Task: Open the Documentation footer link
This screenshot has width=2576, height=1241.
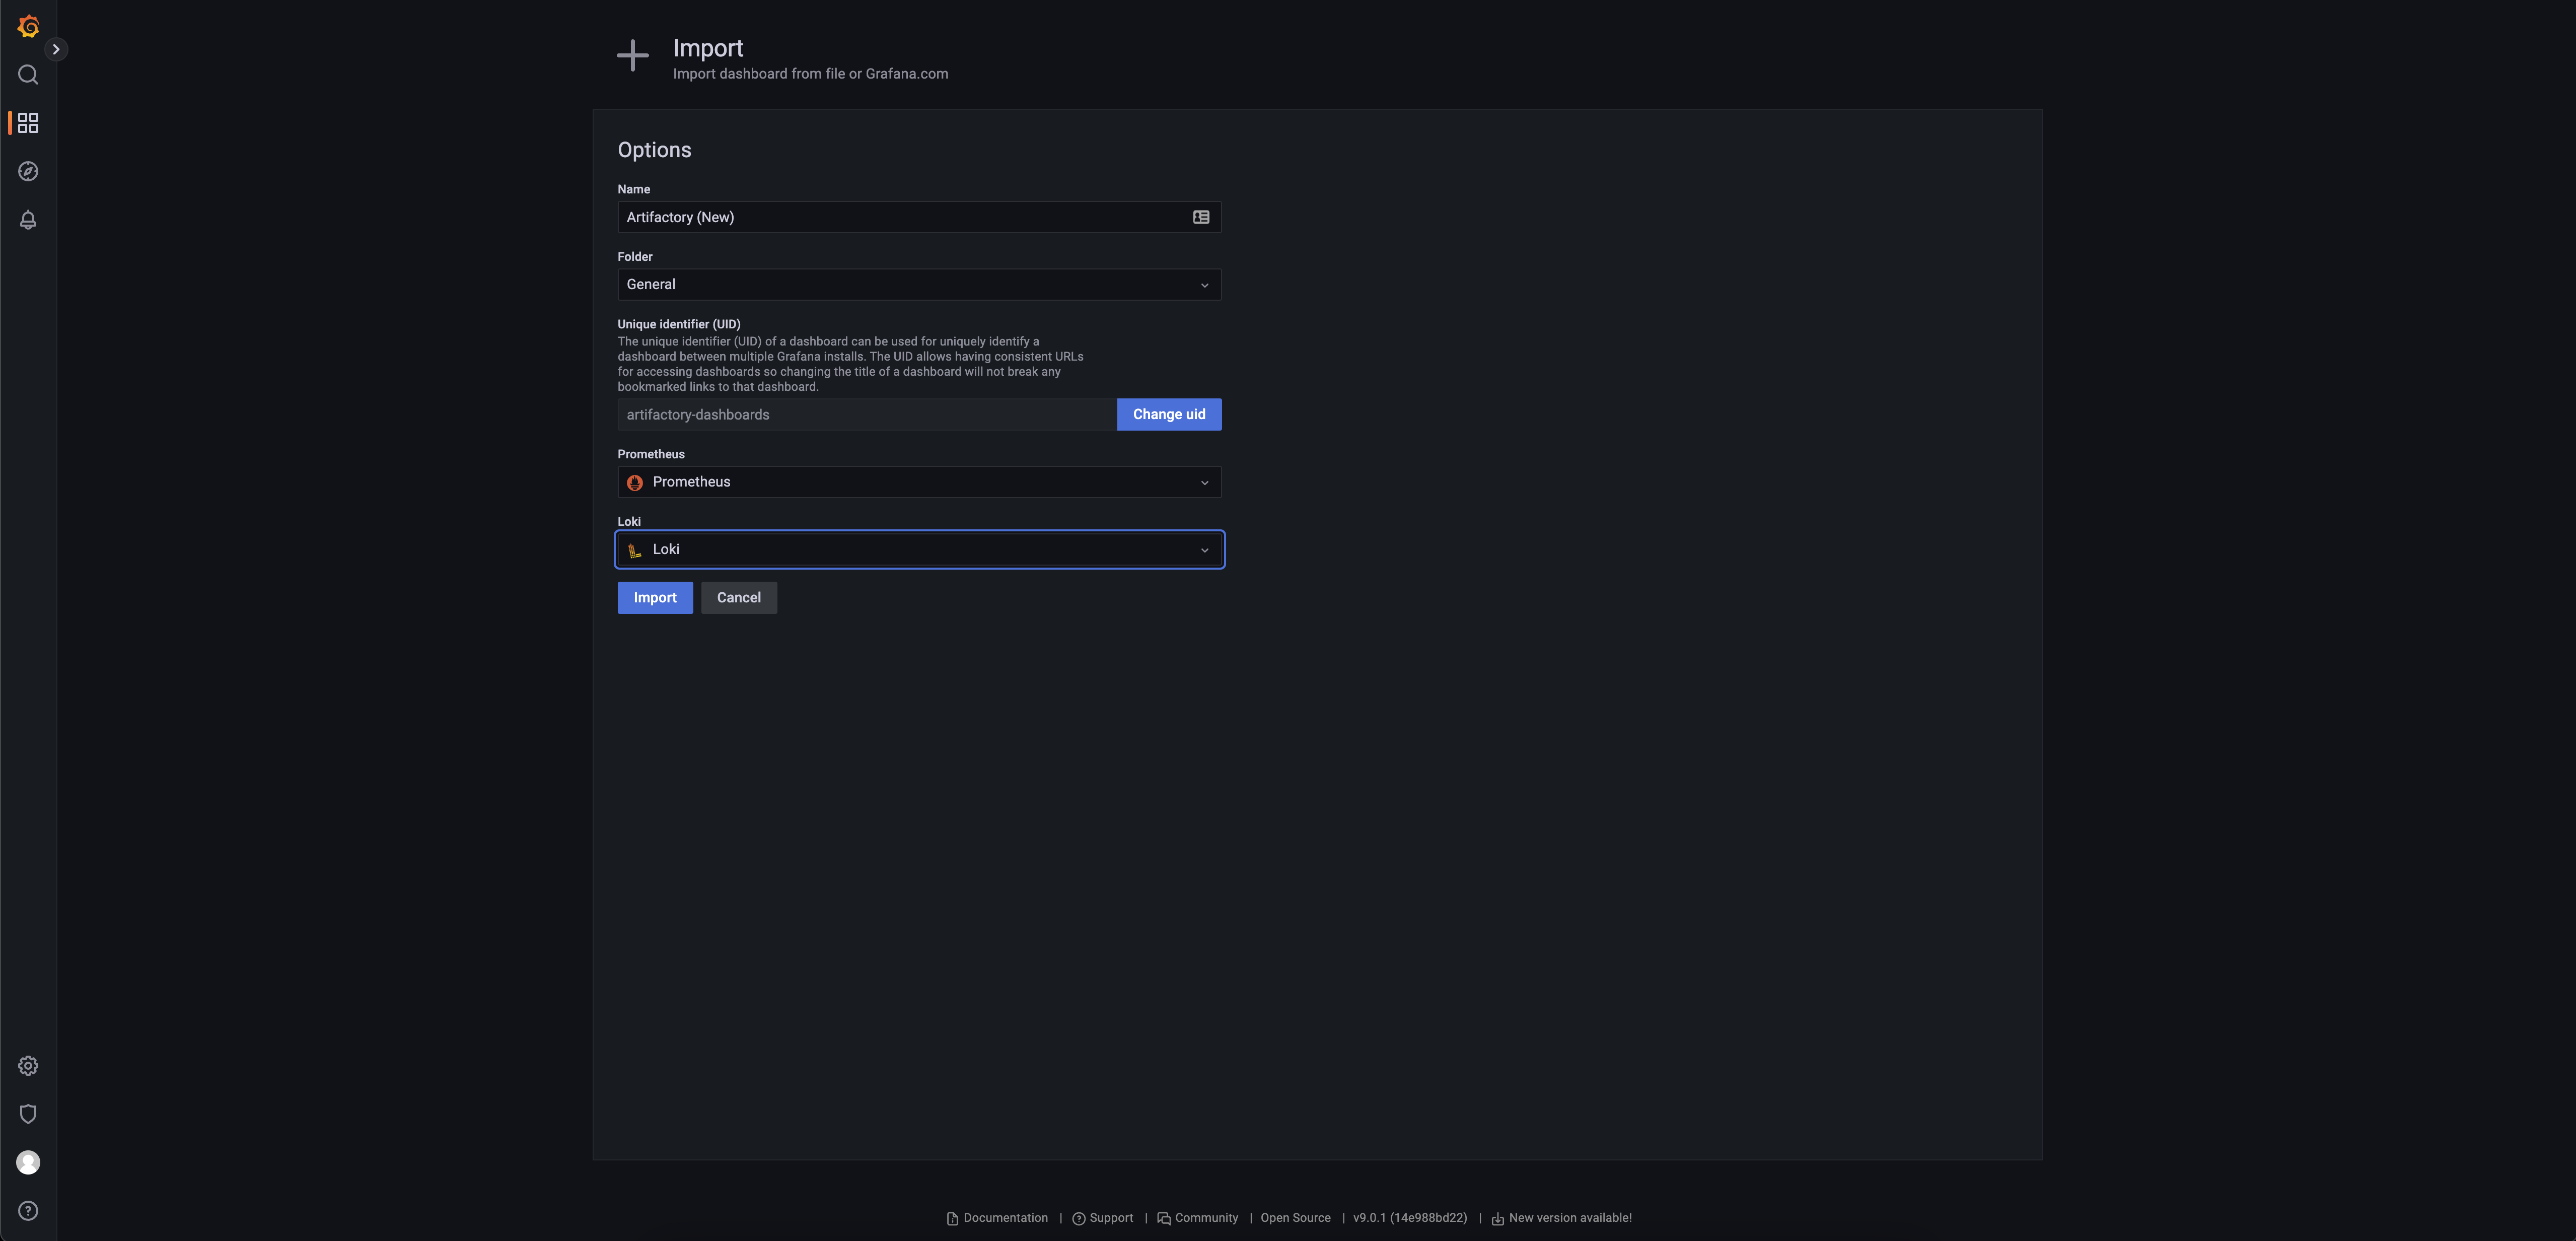Action: click(1004, 1218)
